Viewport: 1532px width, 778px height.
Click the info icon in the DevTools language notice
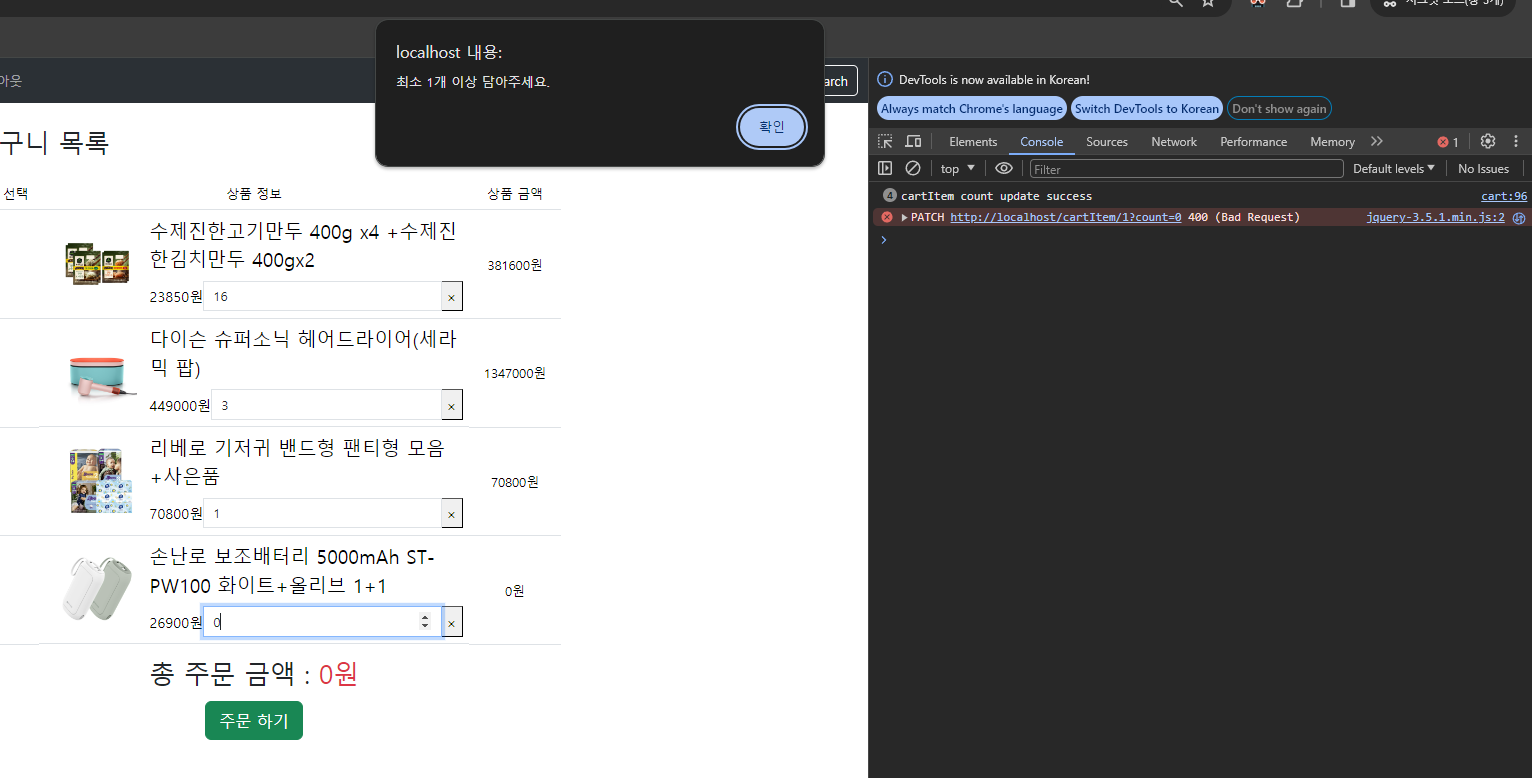point(885,79)
